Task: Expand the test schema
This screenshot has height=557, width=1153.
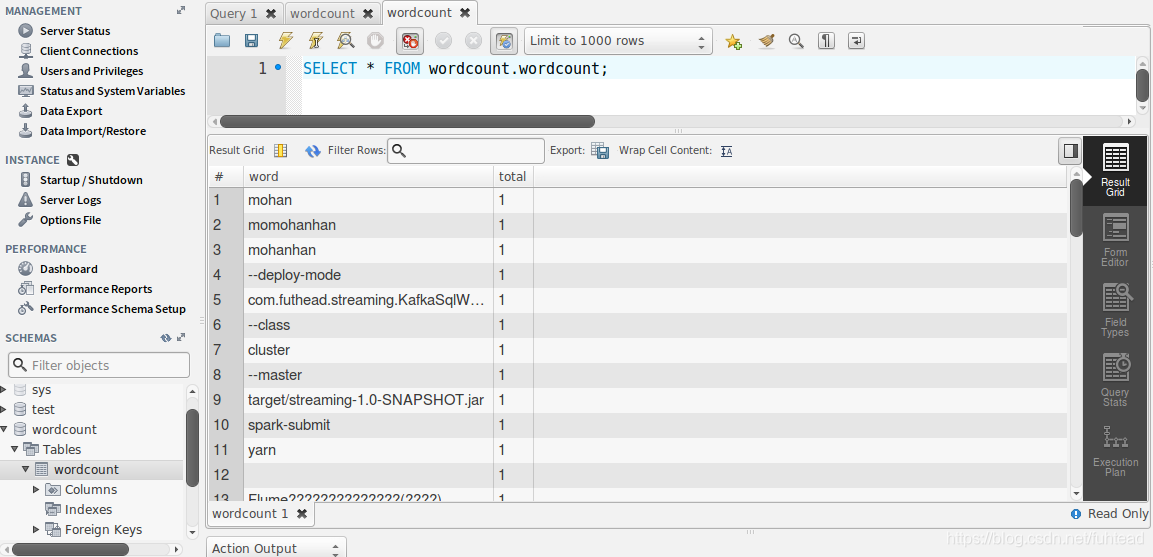Action: 4,409
